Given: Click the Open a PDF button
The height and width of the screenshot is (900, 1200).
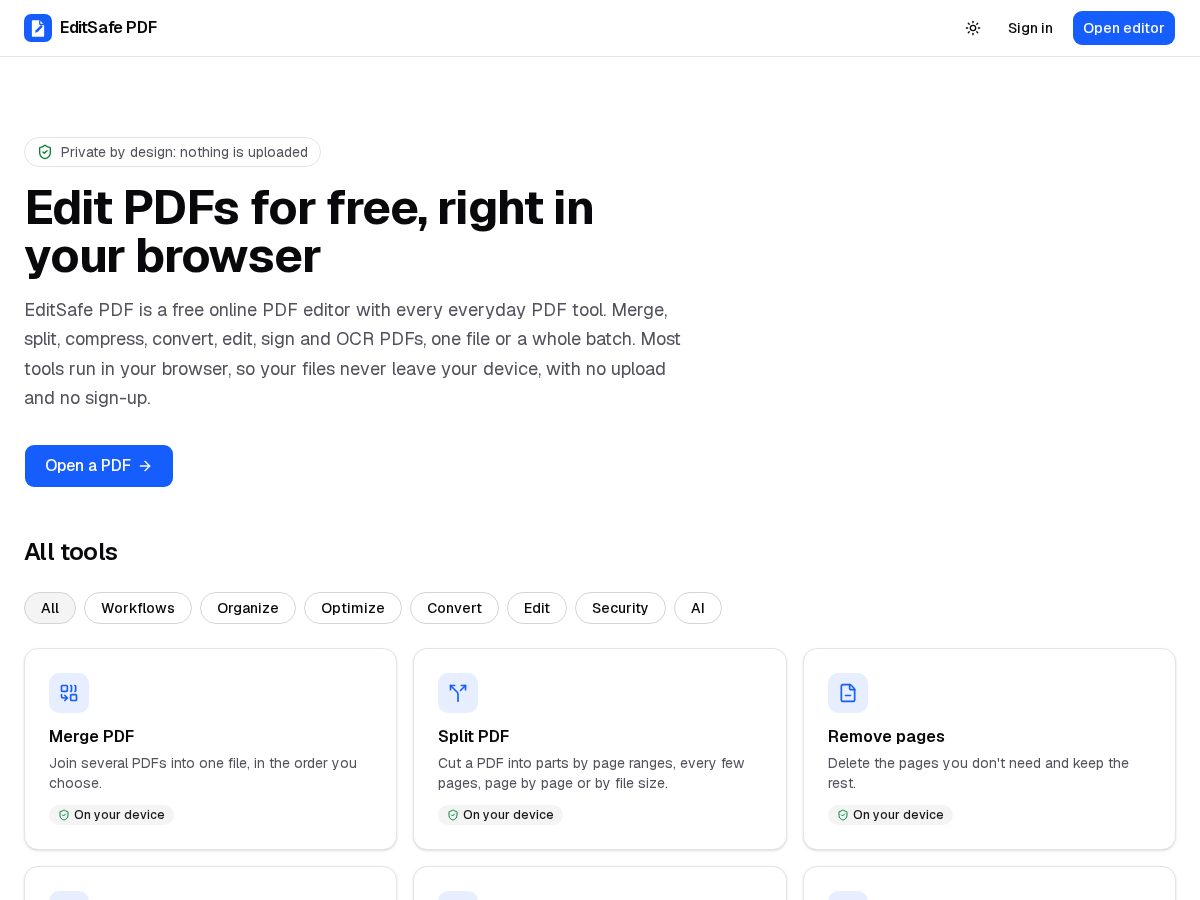Looking at the screenshot, I should click(99, 466).
